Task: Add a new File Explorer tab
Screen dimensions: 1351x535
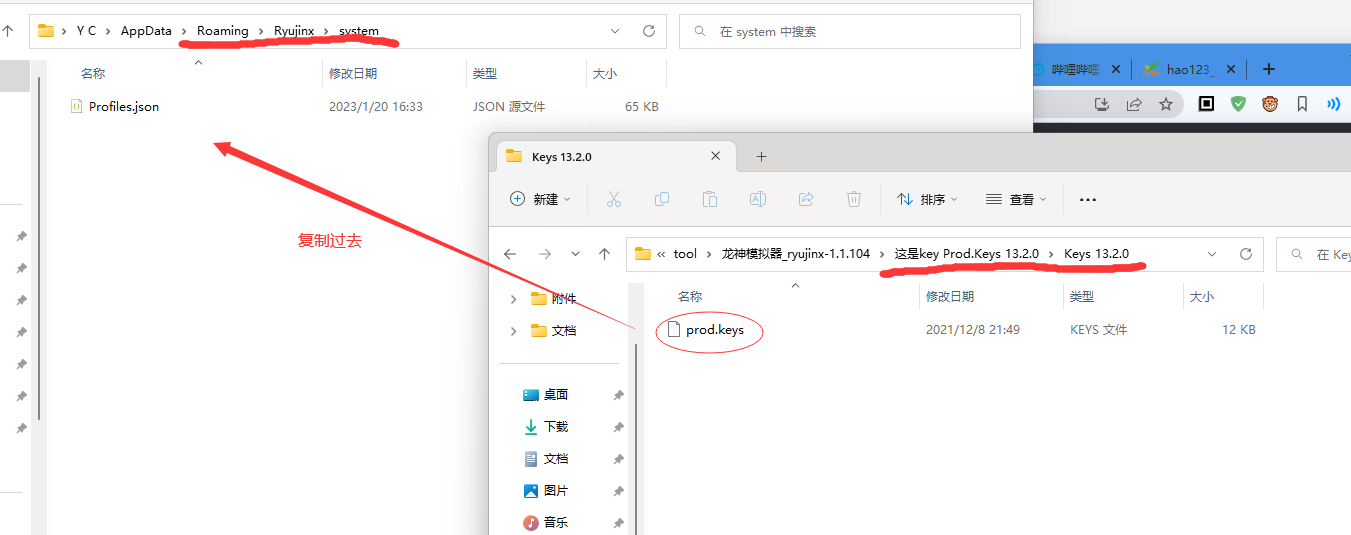Action: click(761, 156)
